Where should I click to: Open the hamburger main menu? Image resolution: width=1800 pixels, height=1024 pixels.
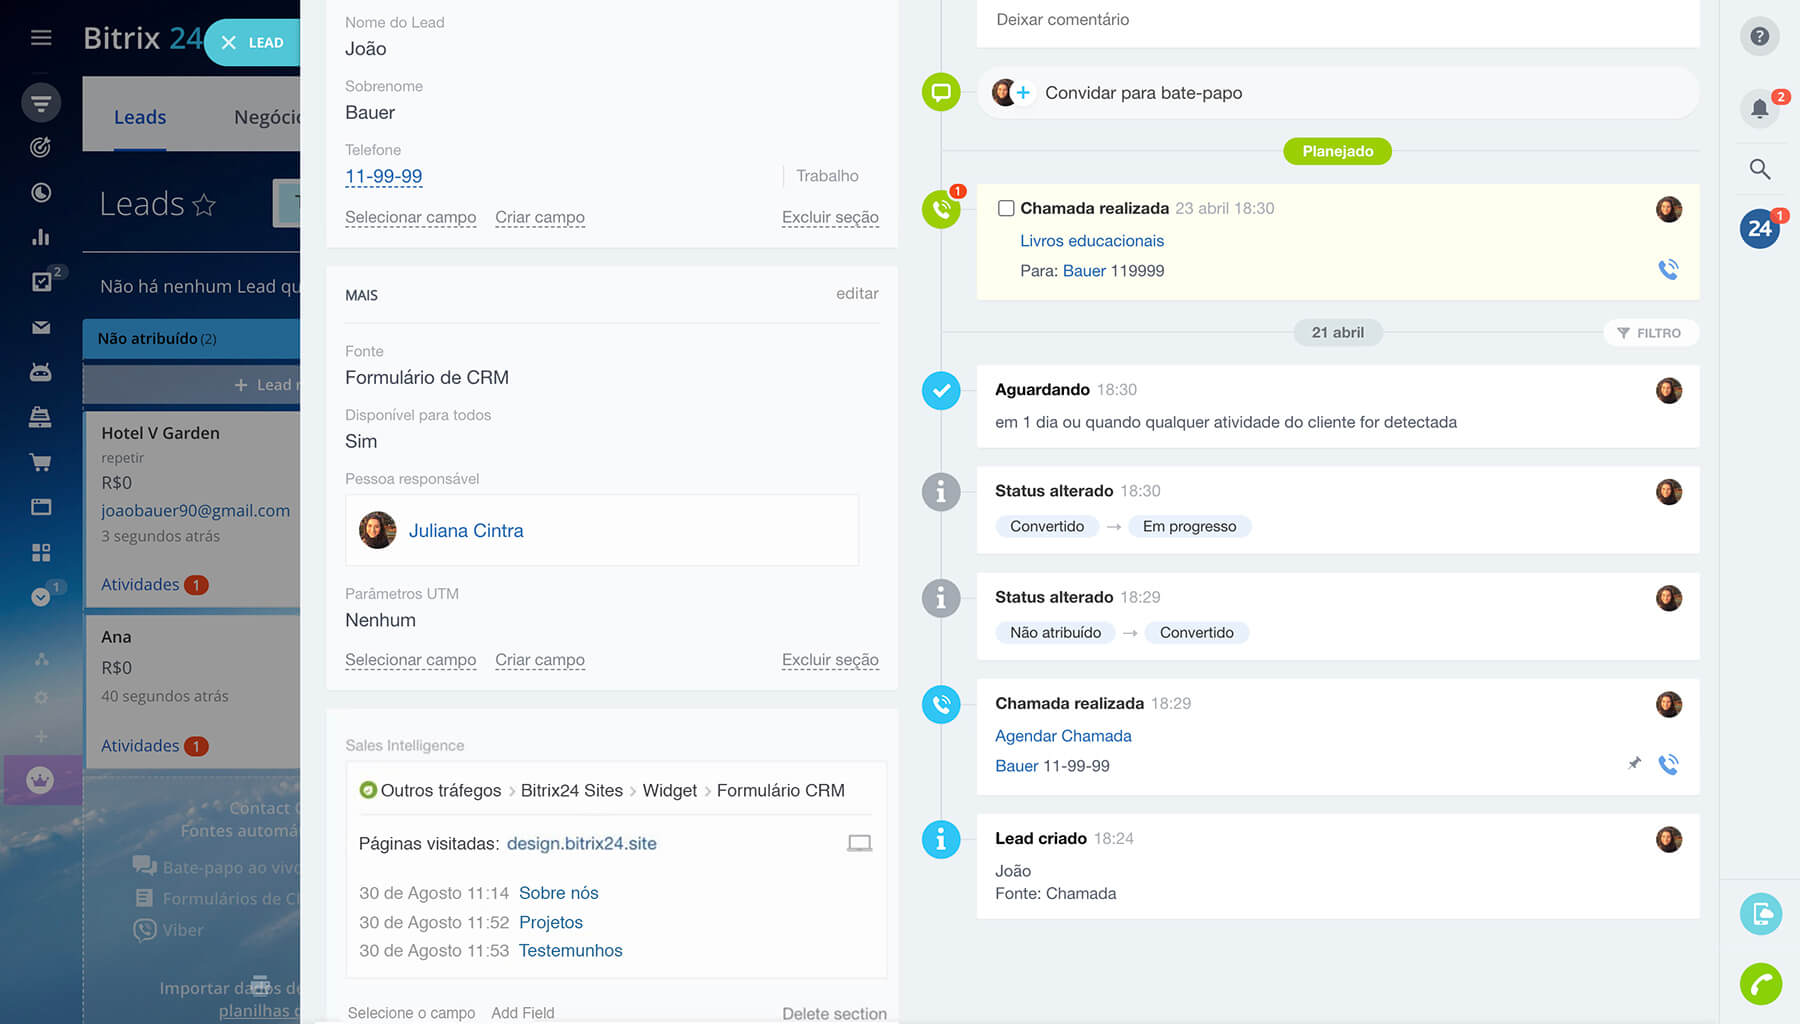(41, 38)
